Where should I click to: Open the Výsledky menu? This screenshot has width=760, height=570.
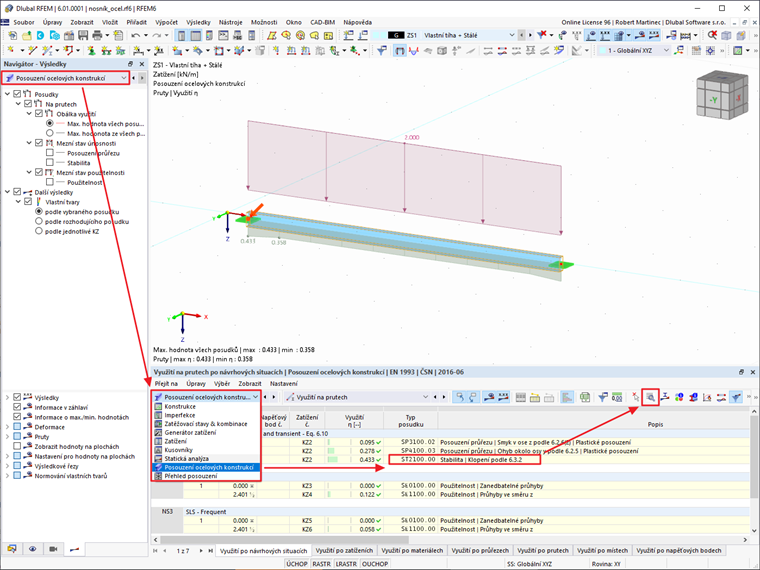click(198, 22)
